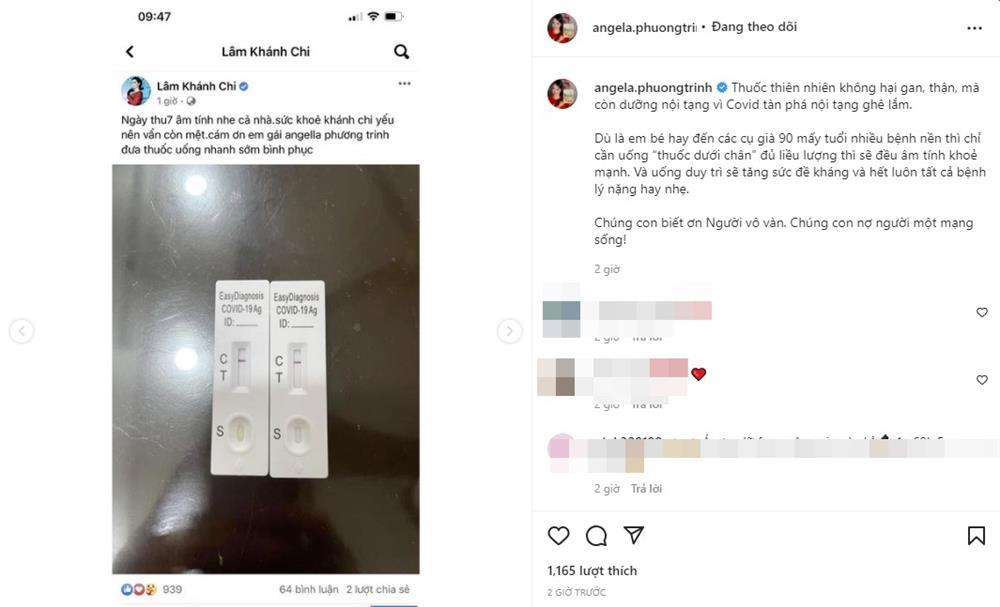The width and height of the screenshot is (1000, 607).
Task: Click the header profile avatar
Action: [x=562, y=28]
